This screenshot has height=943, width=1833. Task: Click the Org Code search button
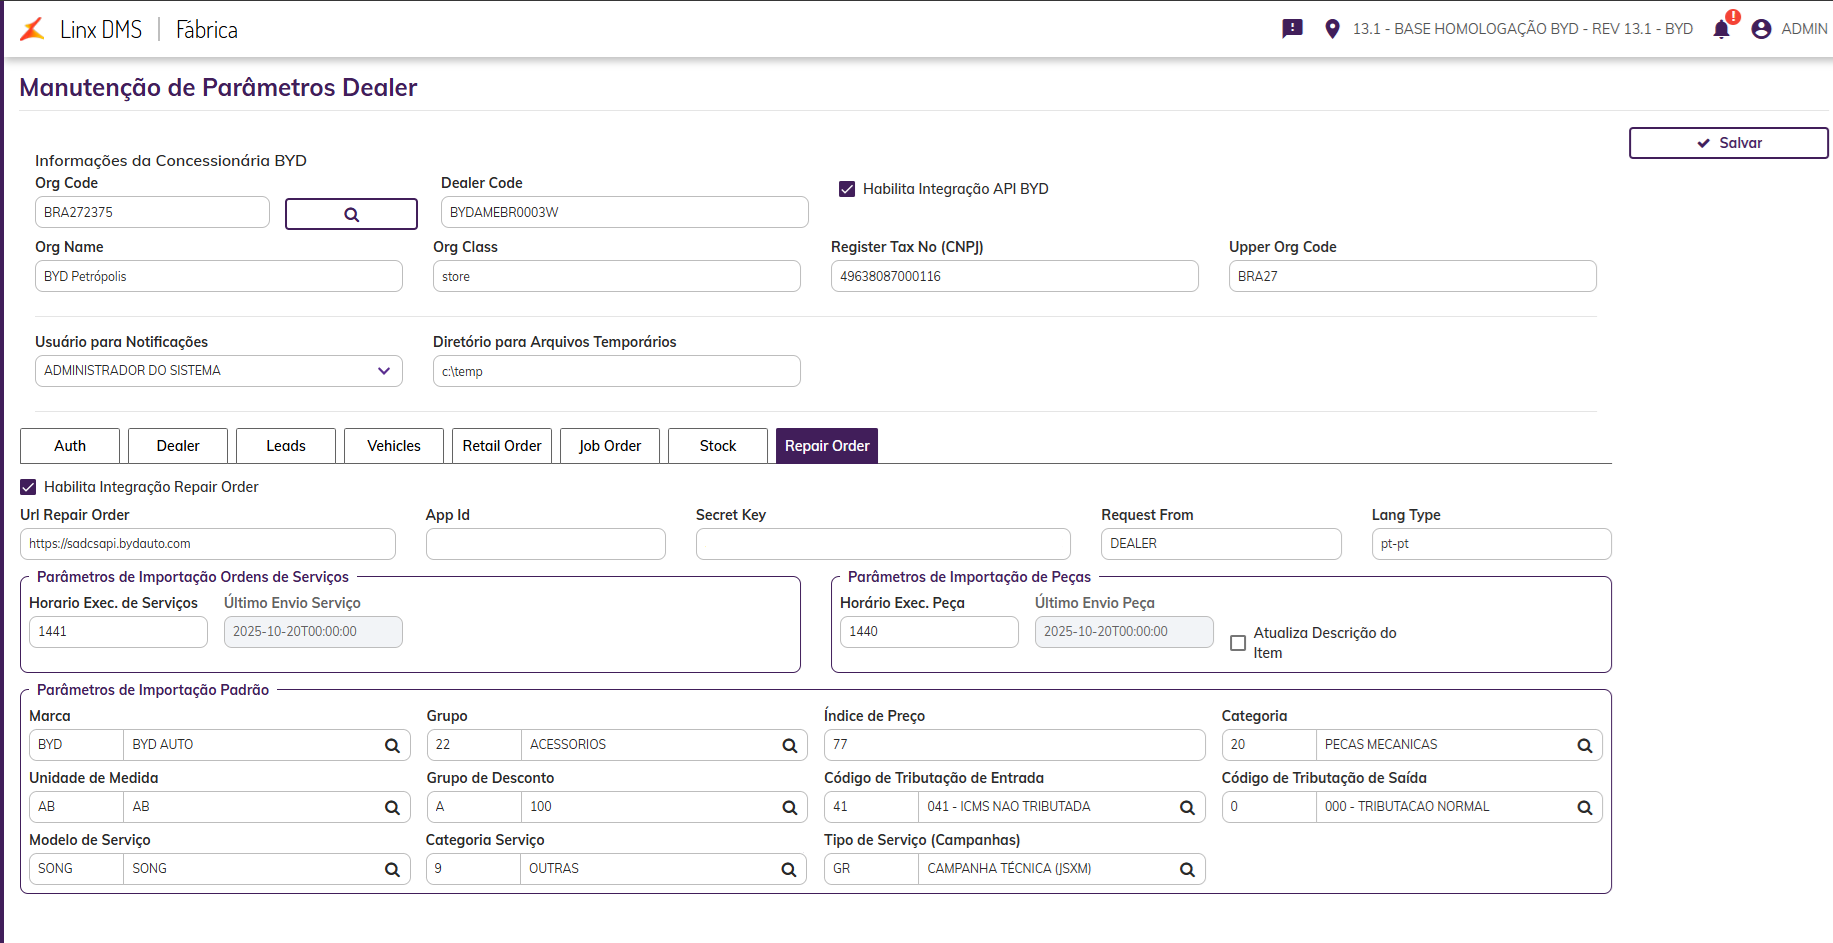[x=351, y=214]
